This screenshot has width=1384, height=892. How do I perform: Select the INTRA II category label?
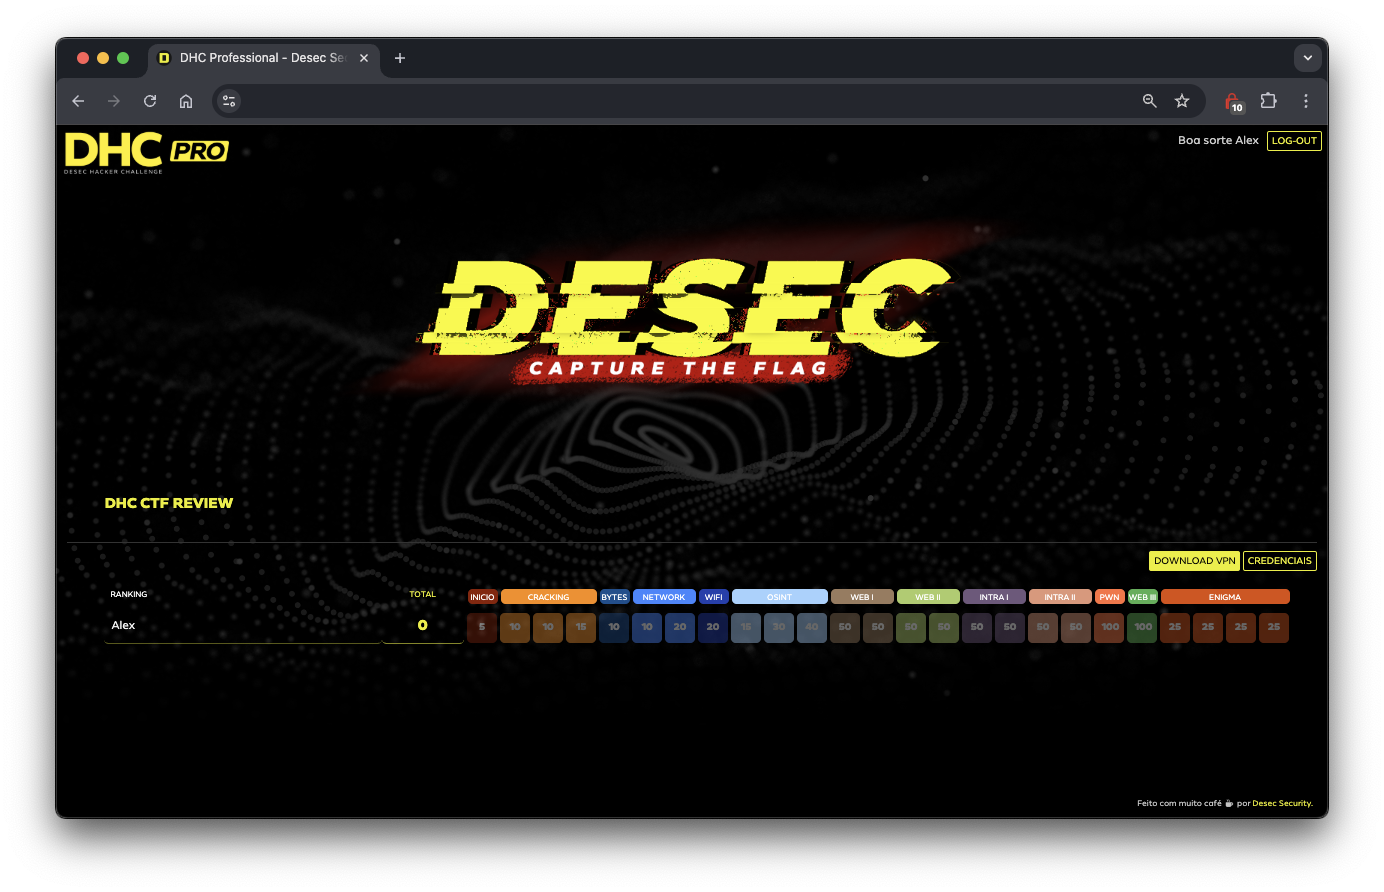tap(1060, 597)
